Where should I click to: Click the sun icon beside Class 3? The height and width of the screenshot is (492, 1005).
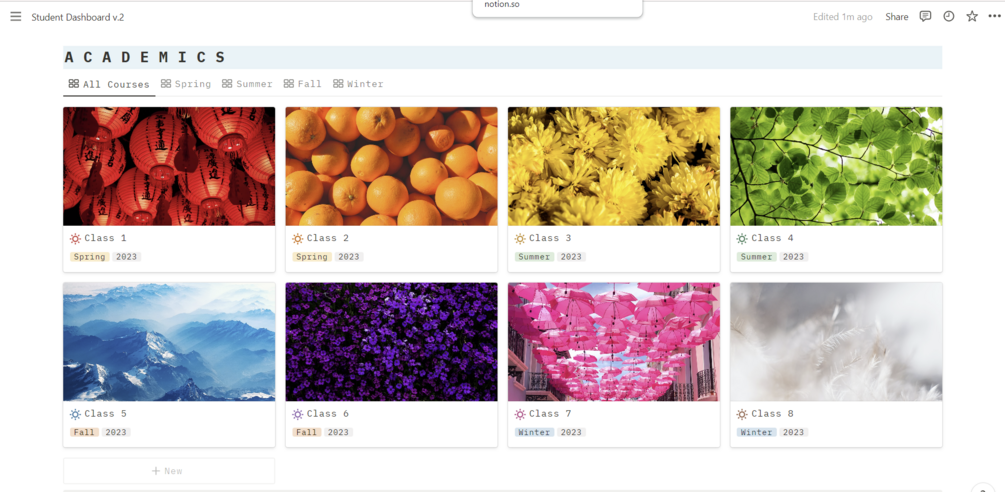click(520, 238)
